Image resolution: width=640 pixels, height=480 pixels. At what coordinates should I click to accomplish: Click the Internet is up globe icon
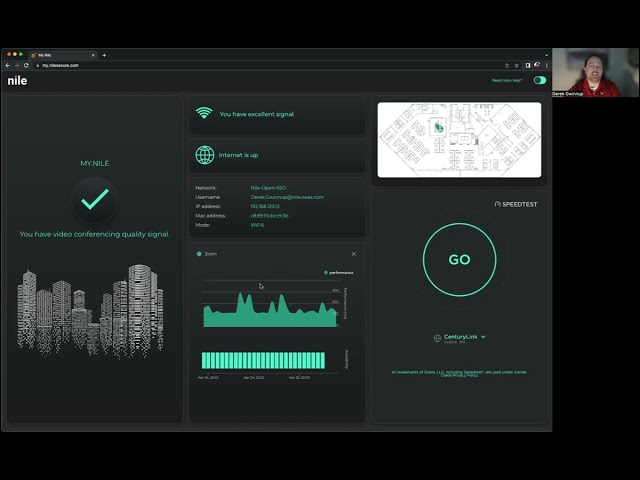point(204,155)
